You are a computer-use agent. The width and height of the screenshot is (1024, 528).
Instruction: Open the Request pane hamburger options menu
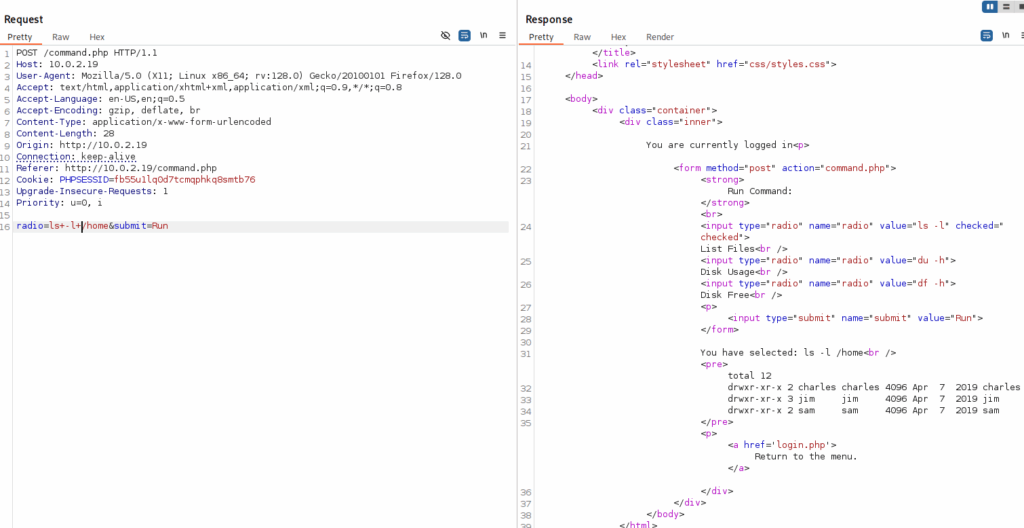502,35
